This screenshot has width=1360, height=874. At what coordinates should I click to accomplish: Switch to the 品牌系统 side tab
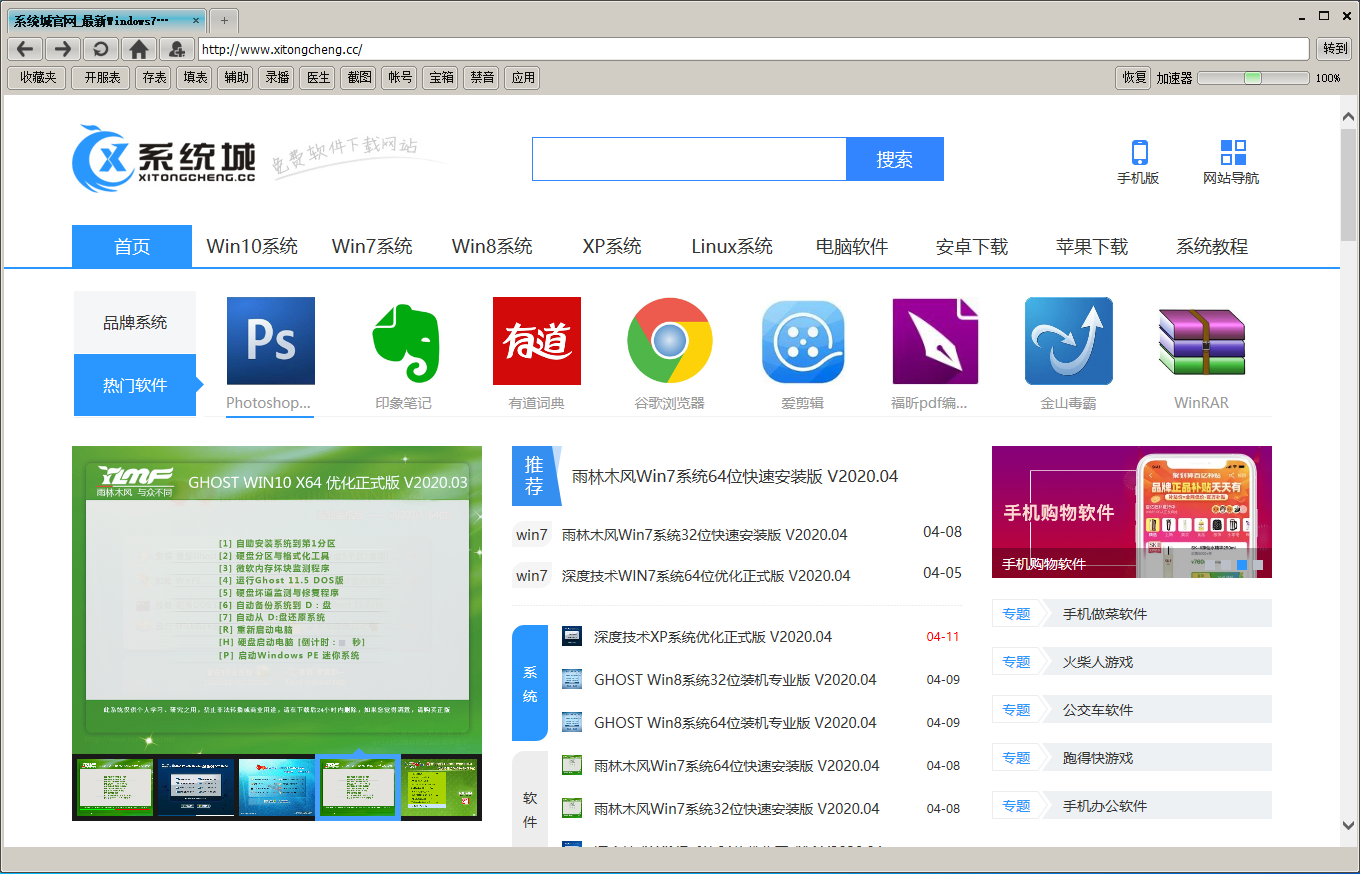click(x=135, y=322)
